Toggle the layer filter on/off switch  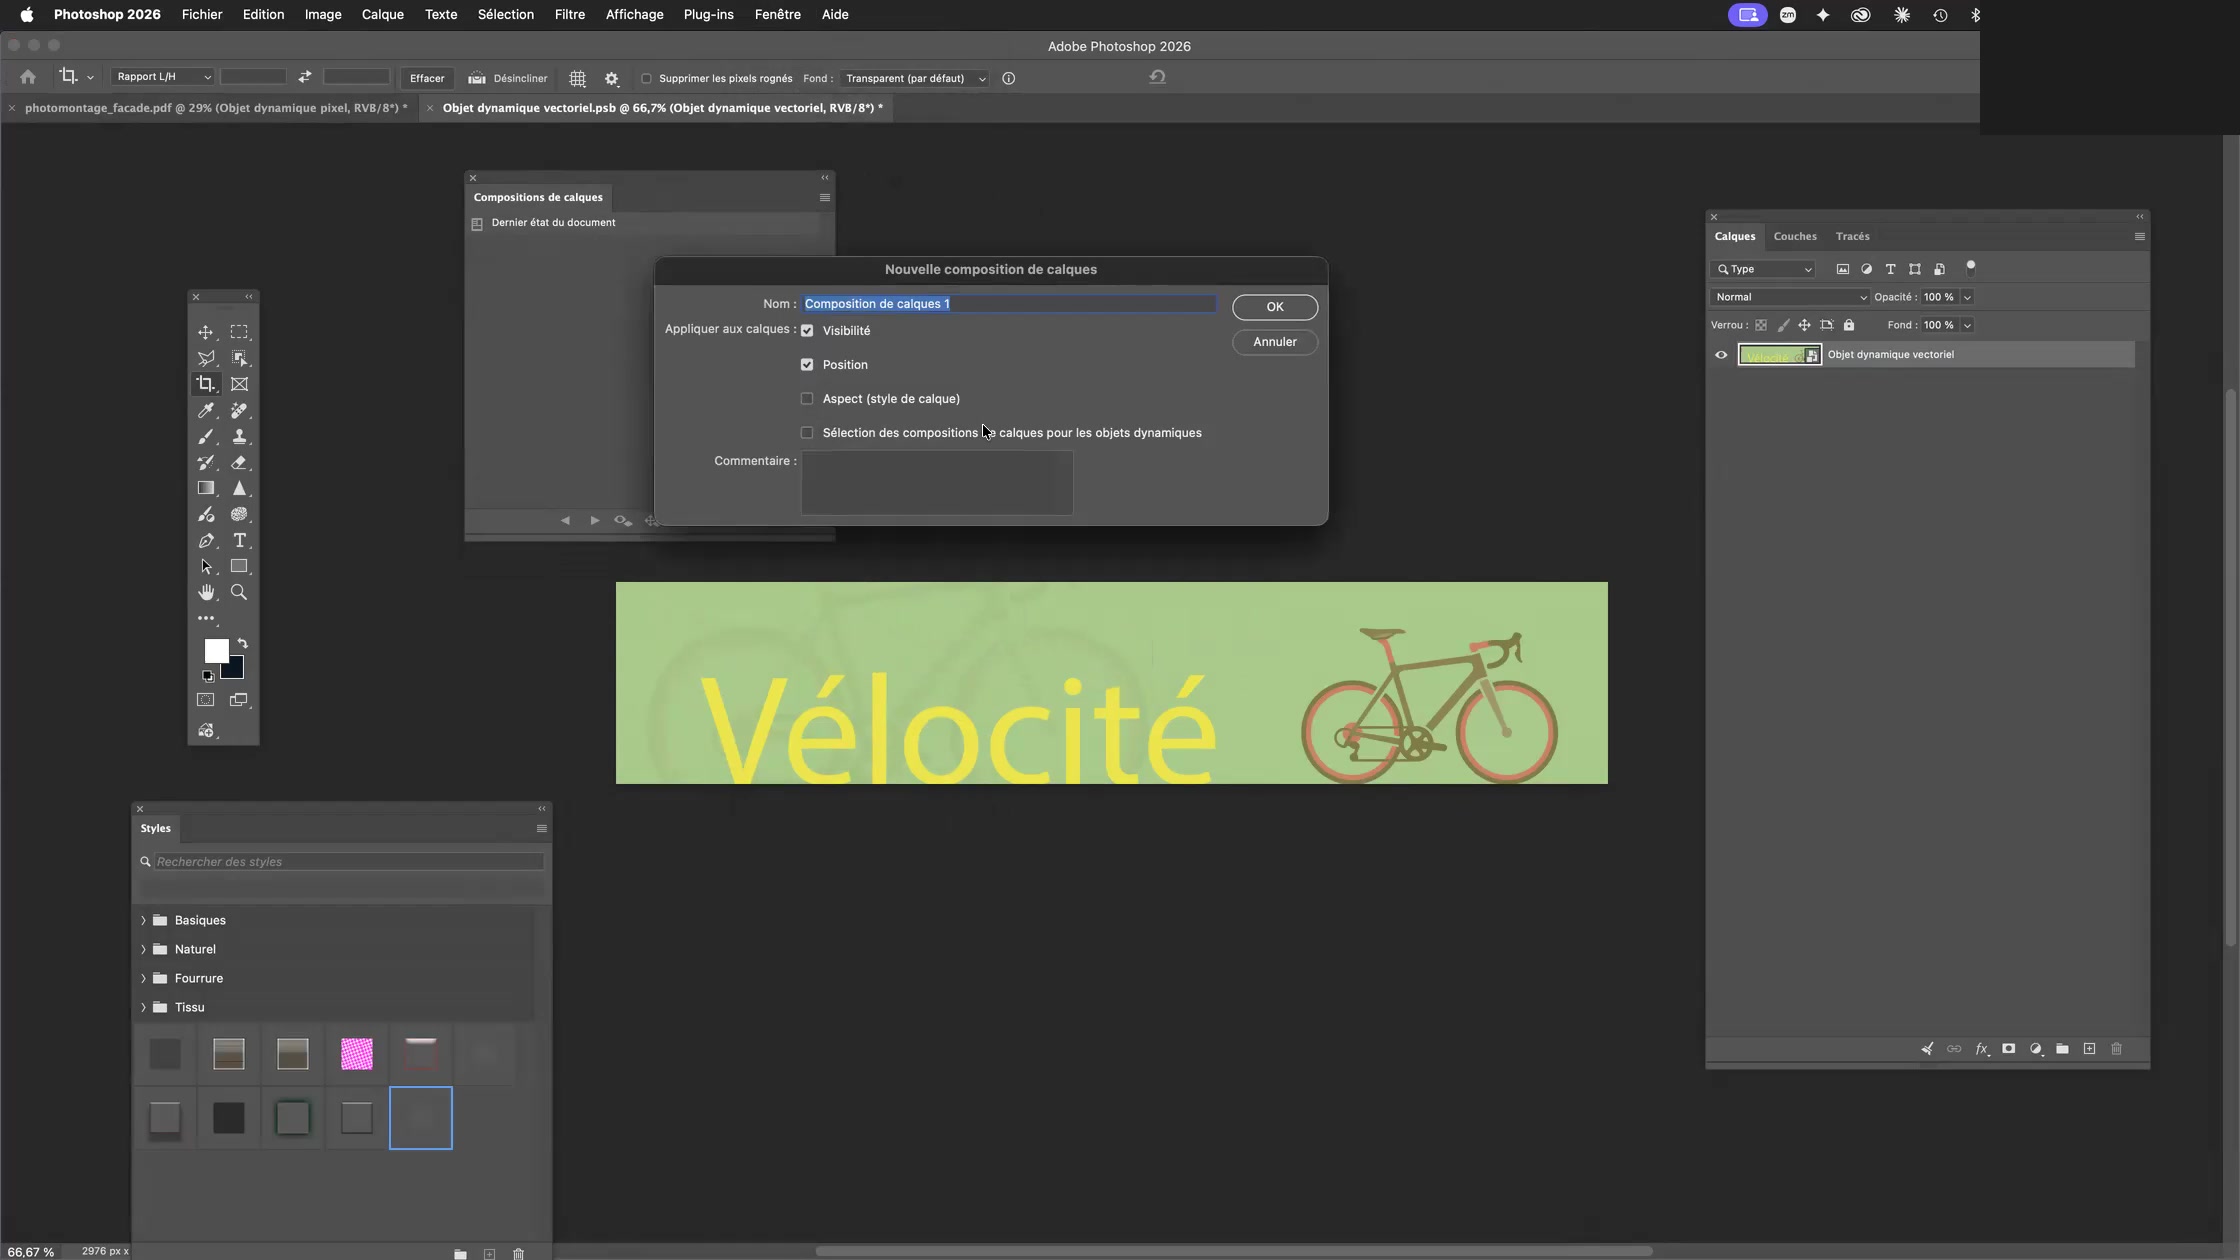coord(1971,267)
